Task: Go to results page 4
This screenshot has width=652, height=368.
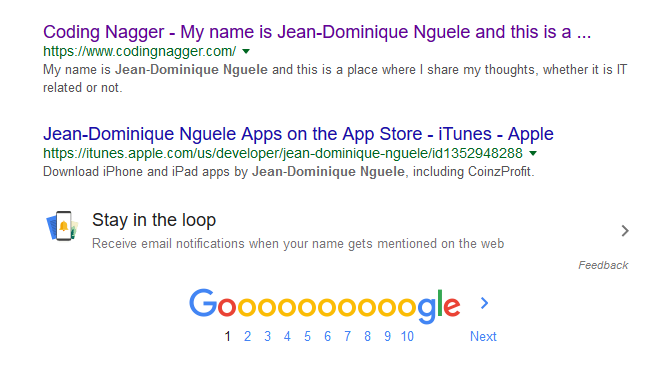Action: (x=287, y=336)
